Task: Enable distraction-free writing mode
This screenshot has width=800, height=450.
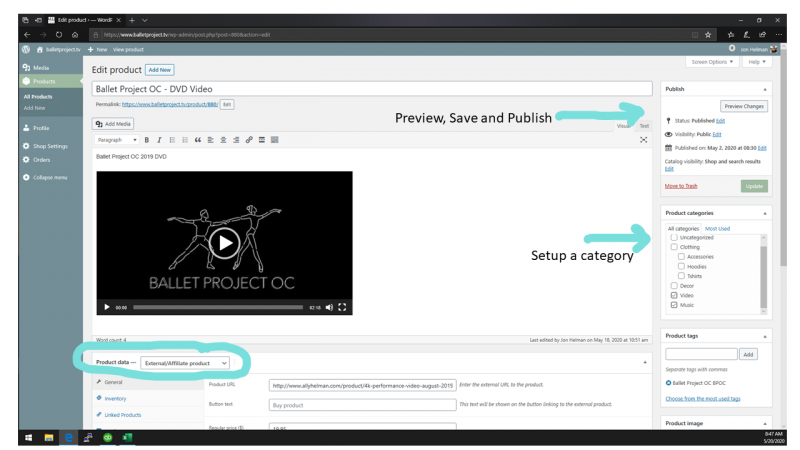Action: point(644,140)
